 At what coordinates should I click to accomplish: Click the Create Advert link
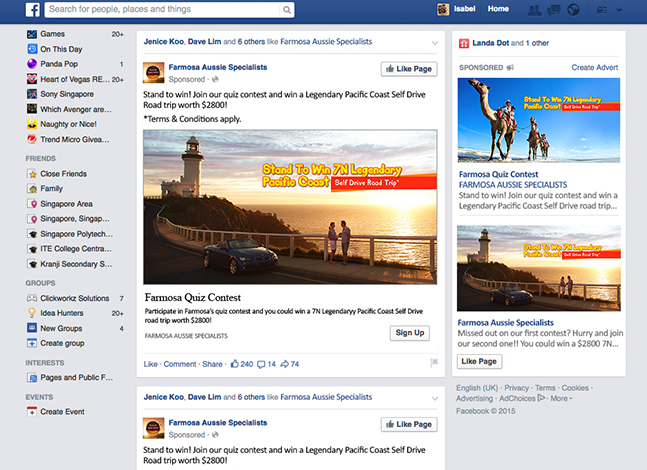tap(595, 67)
